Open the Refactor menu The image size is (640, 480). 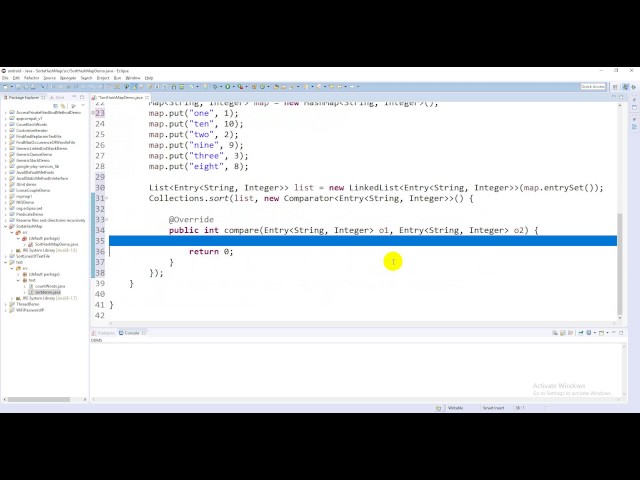[31, 78]
